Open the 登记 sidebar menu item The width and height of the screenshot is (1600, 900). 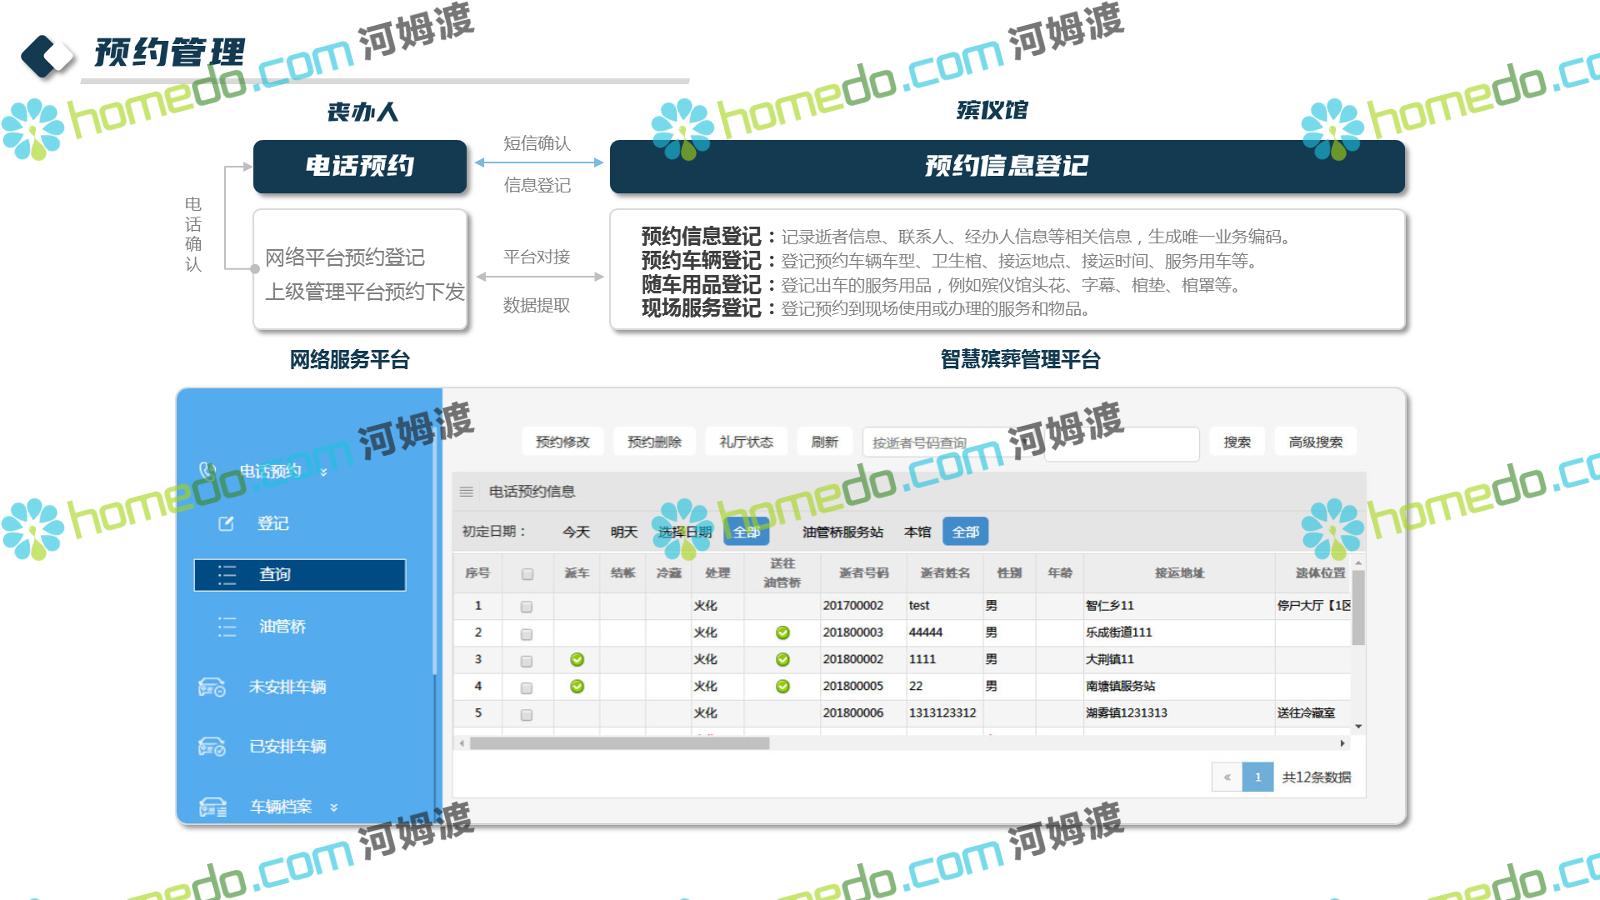tap(273, 523)
